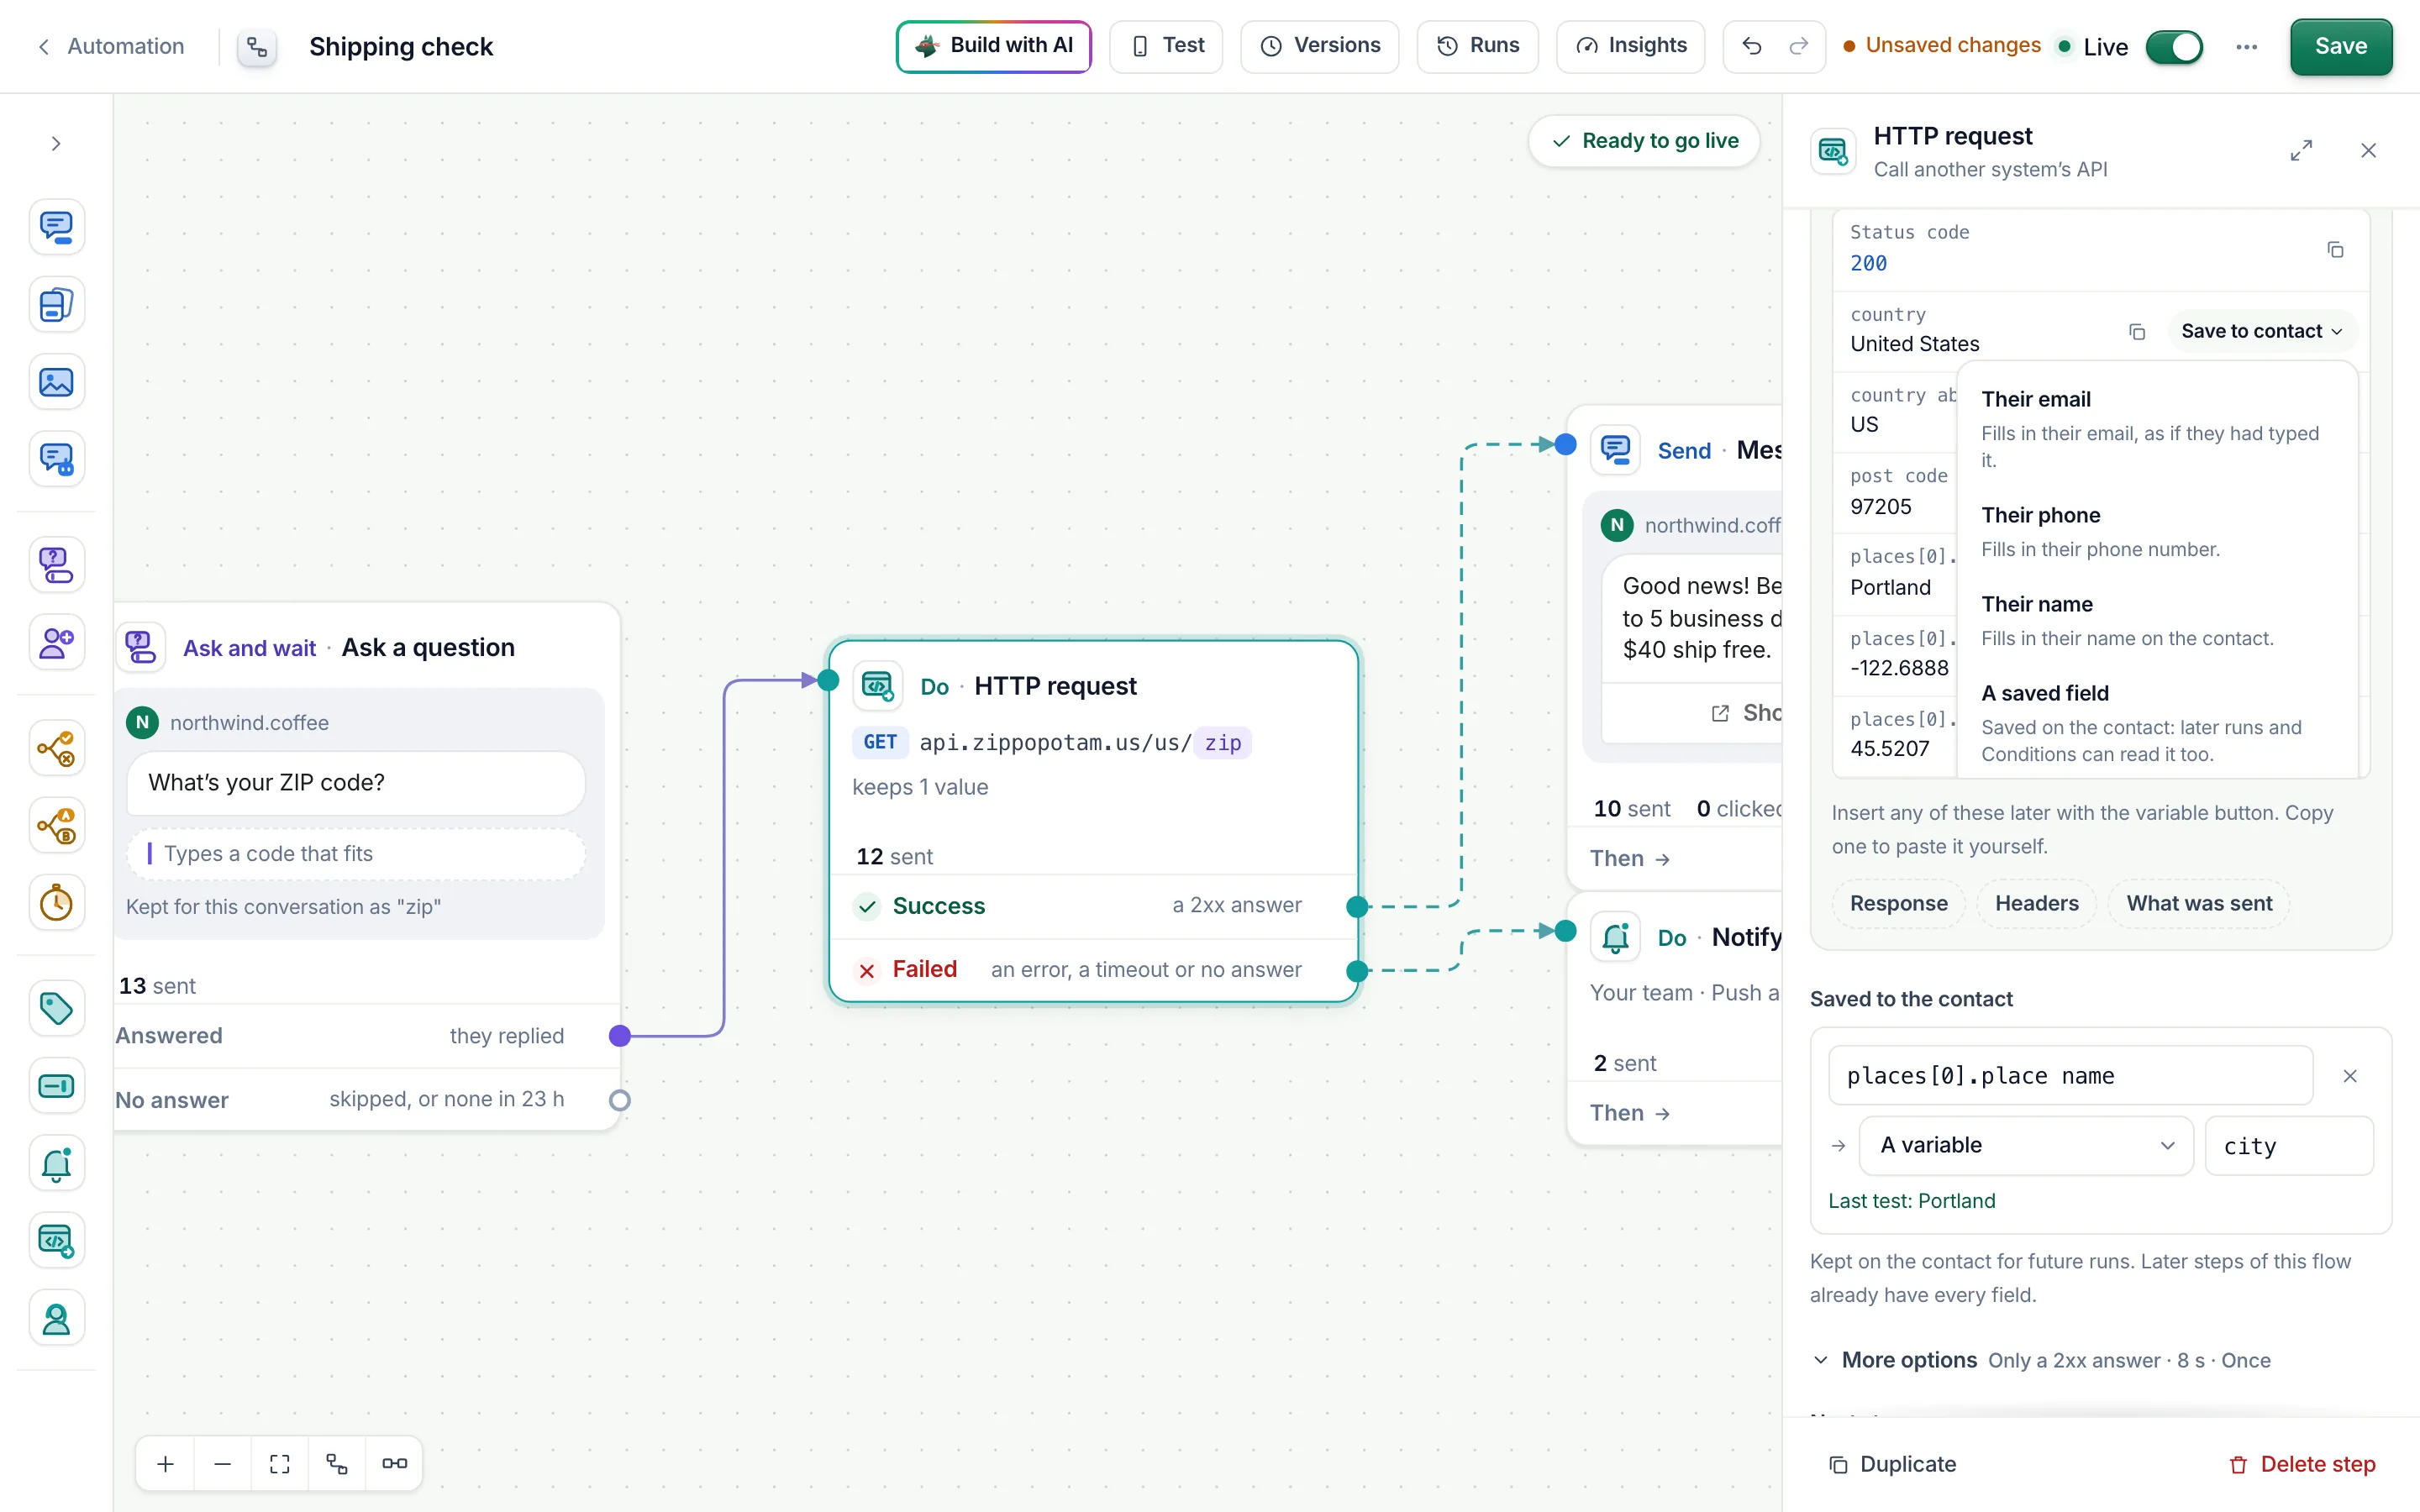2420x1512 pixels.
Task: Open the A variable dropdown
Action: point(2025,1146)
